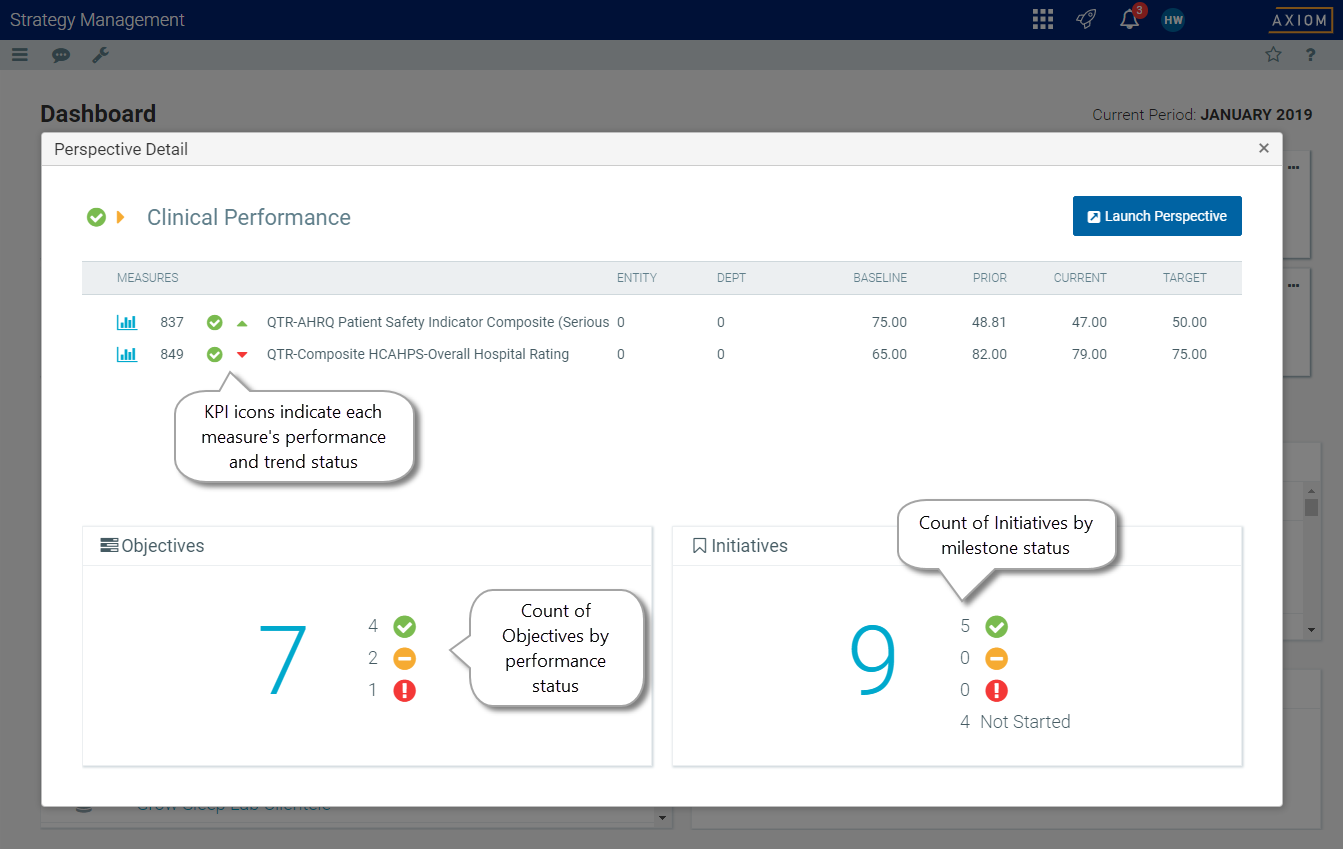
Task: Click upward trend arrow for measure 837
Action: (x=242, y=323)
